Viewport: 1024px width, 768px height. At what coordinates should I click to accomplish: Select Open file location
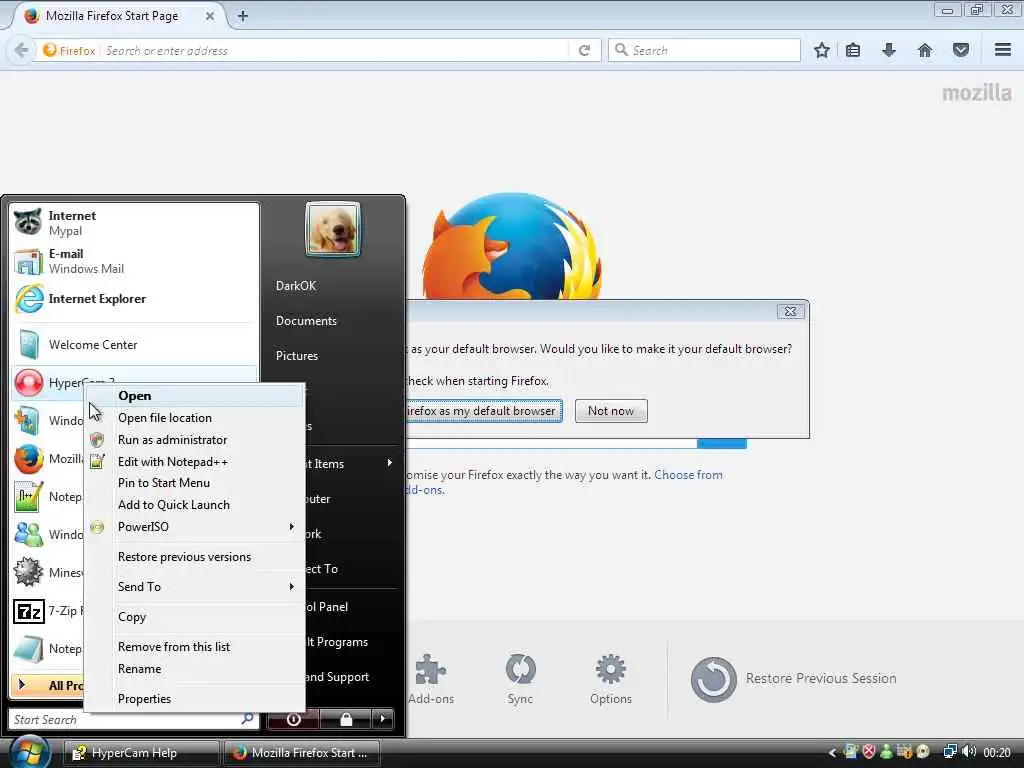pos(195,418)
